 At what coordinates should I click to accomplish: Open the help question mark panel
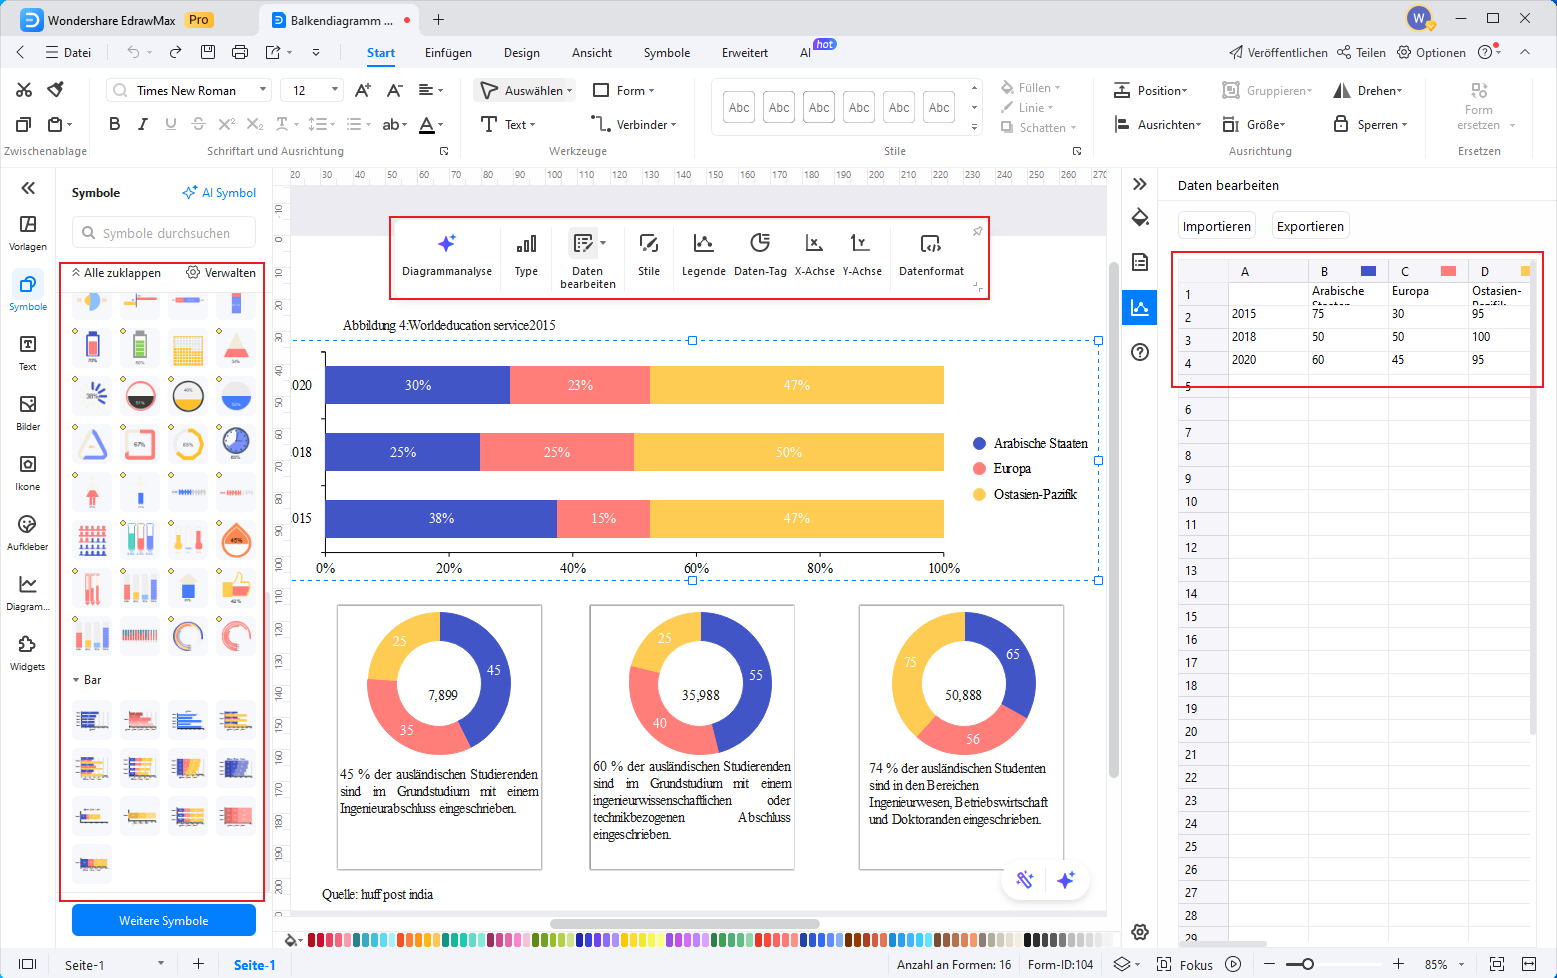(1140, 352)
